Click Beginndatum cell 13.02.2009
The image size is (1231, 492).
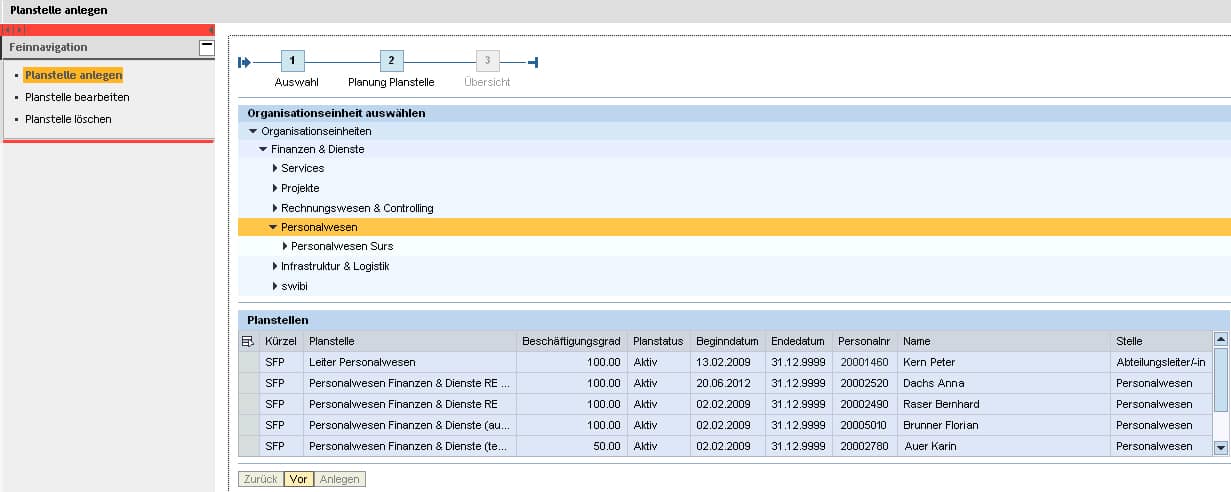point(727,362)
